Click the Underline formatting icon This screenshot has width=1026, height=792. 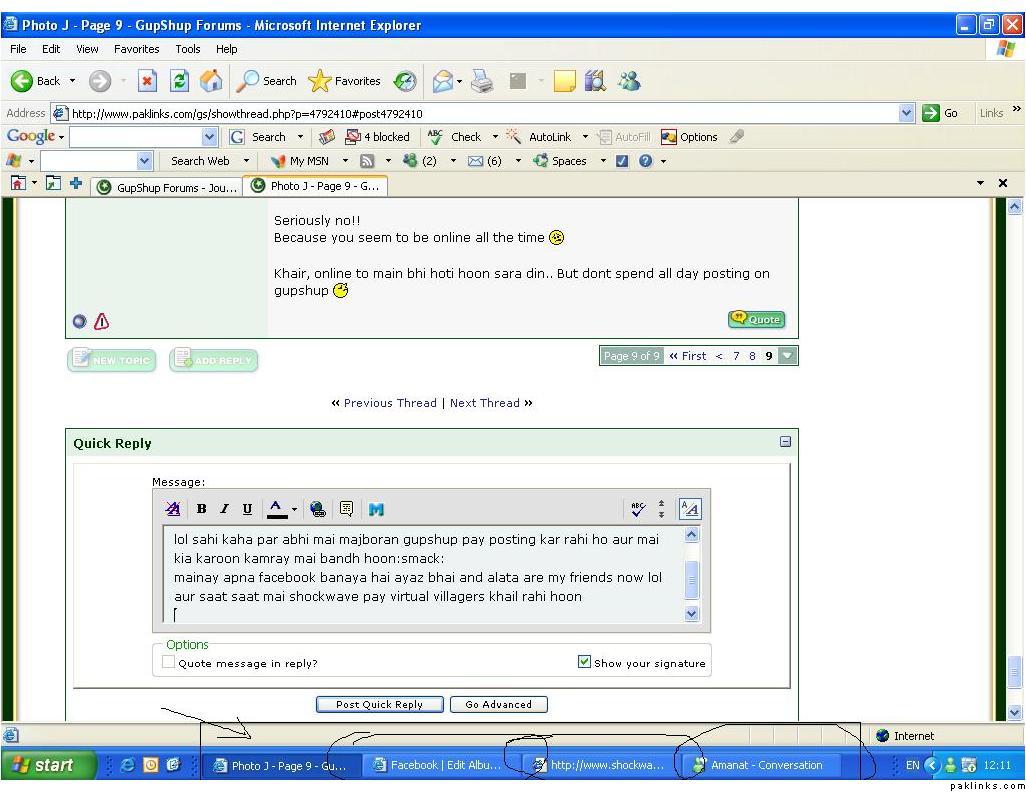[x=247, y=509]
